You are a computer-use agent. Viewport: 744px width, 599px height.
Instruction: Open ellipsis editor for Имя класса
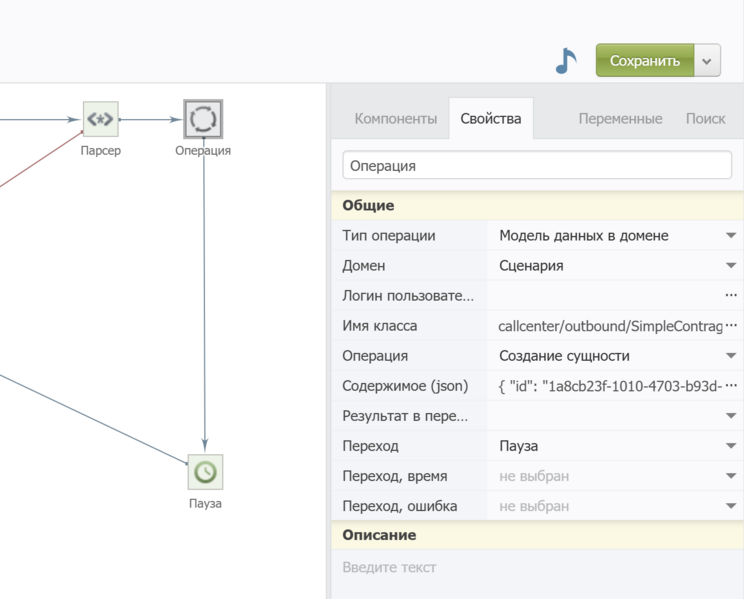click(731, 326)
